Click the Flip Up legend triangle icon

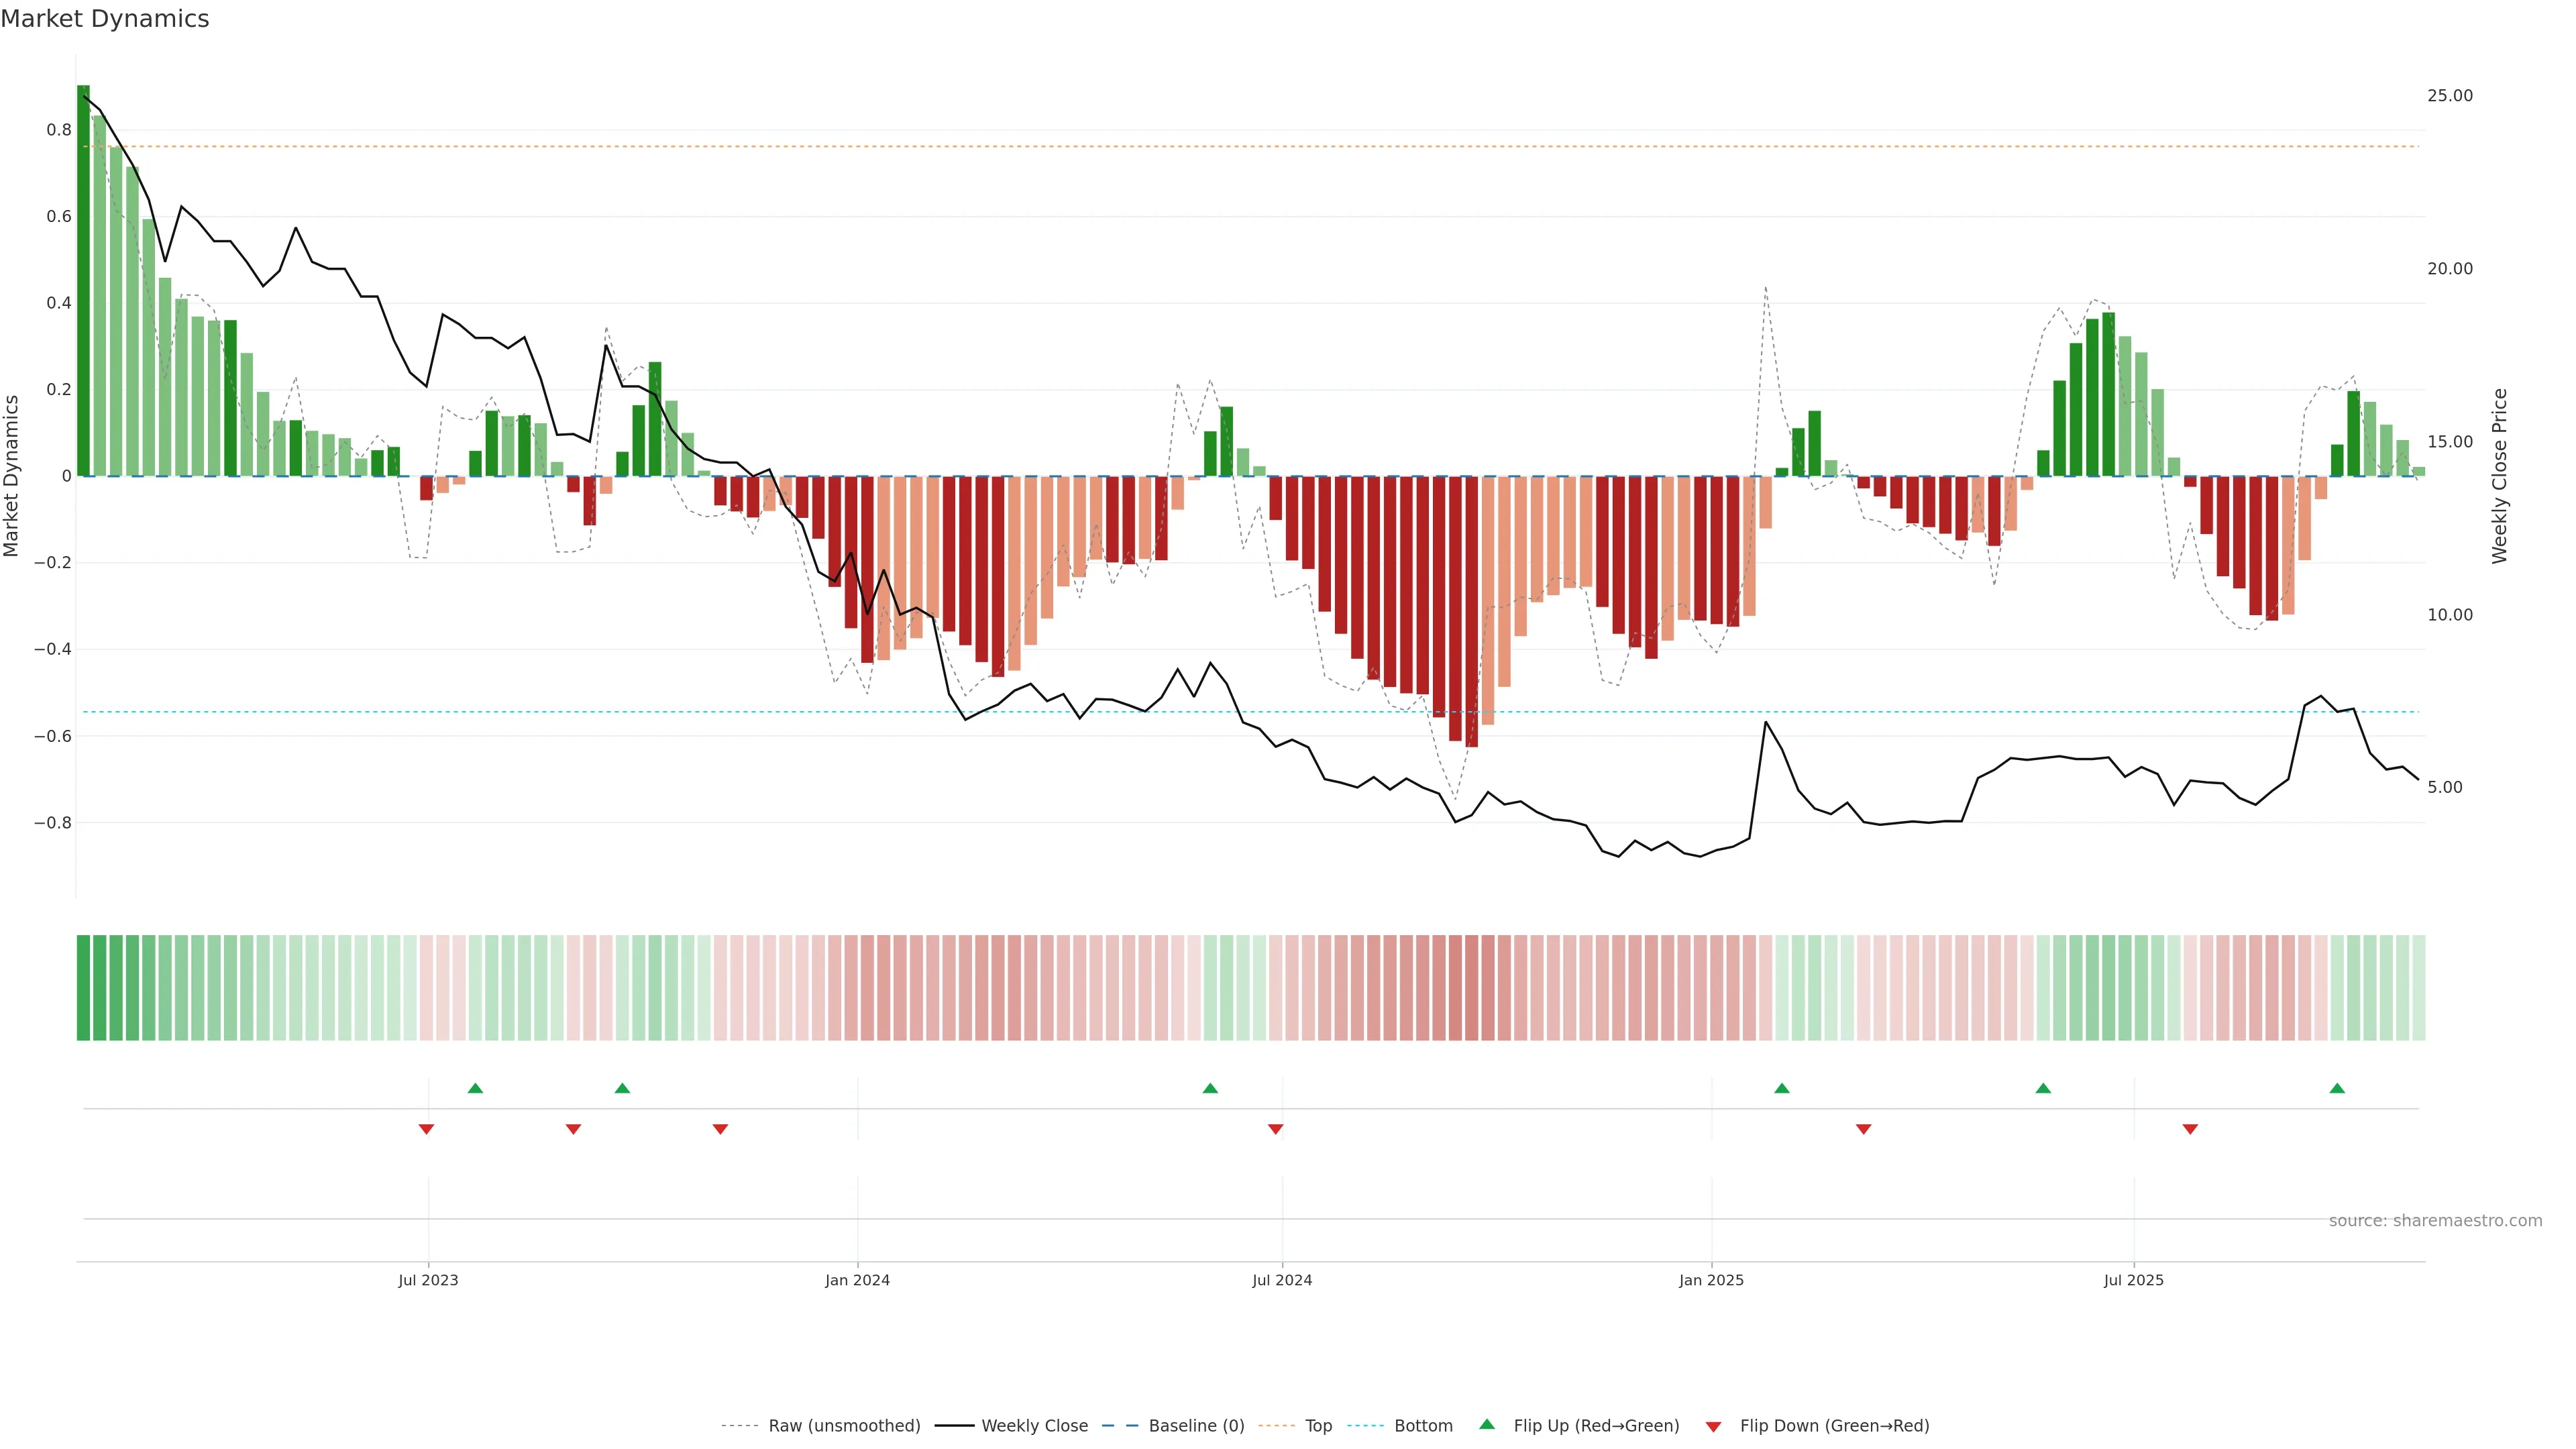point(1486,1424)
